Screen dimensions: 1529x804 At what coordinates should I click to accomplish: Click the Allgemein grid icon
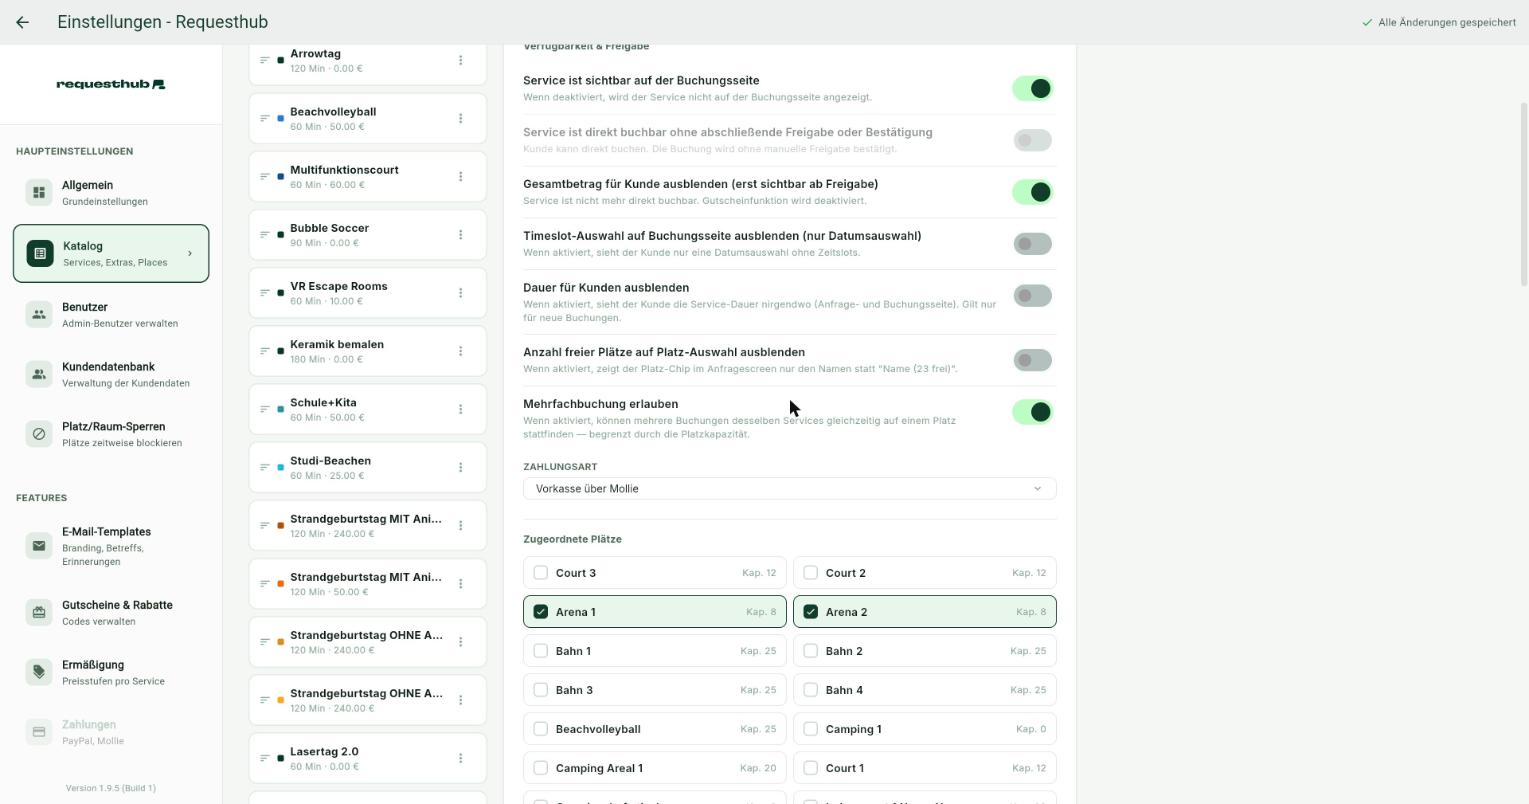point(39,192)
